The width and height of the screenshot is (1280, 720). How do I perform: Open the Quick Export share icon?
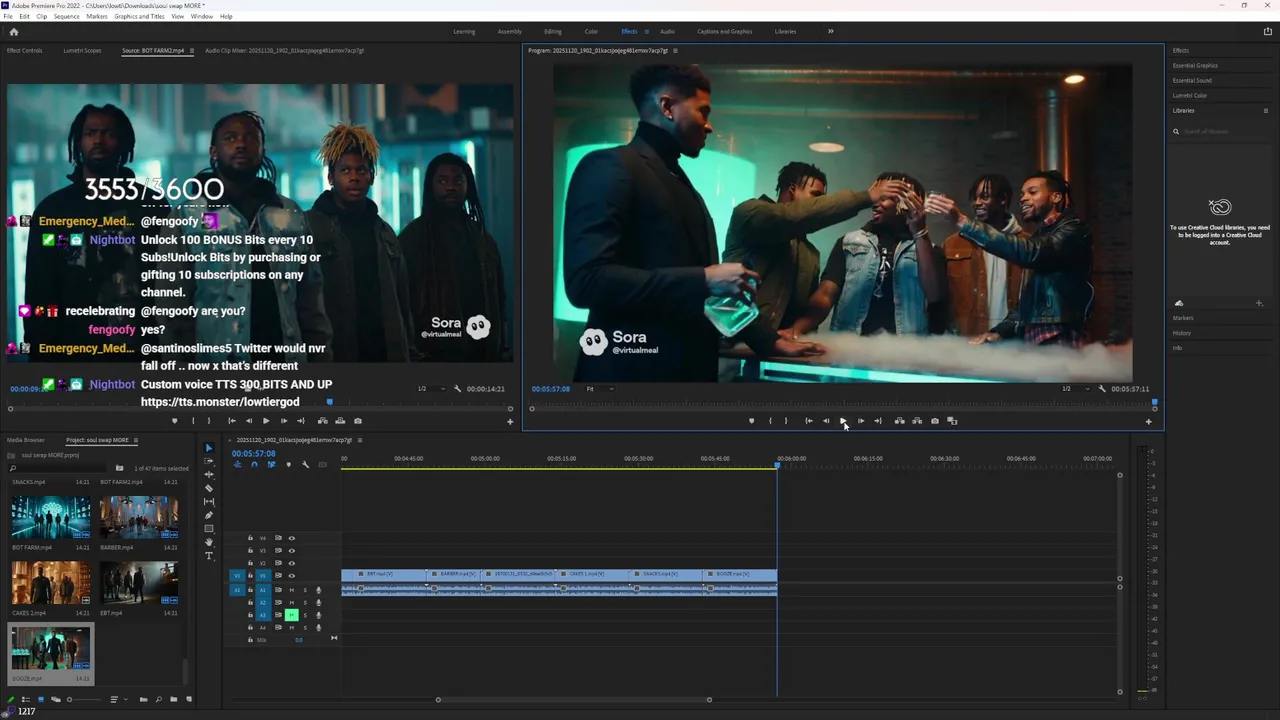tap(1267, 32)
